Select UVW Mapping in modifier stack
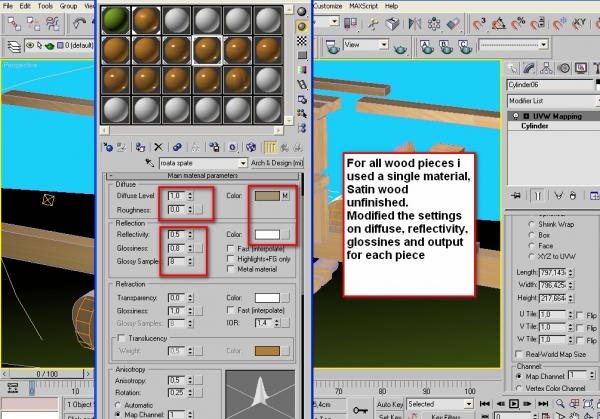Image resolution: width=600 pixels, height=419 pixels. point(557,116)
